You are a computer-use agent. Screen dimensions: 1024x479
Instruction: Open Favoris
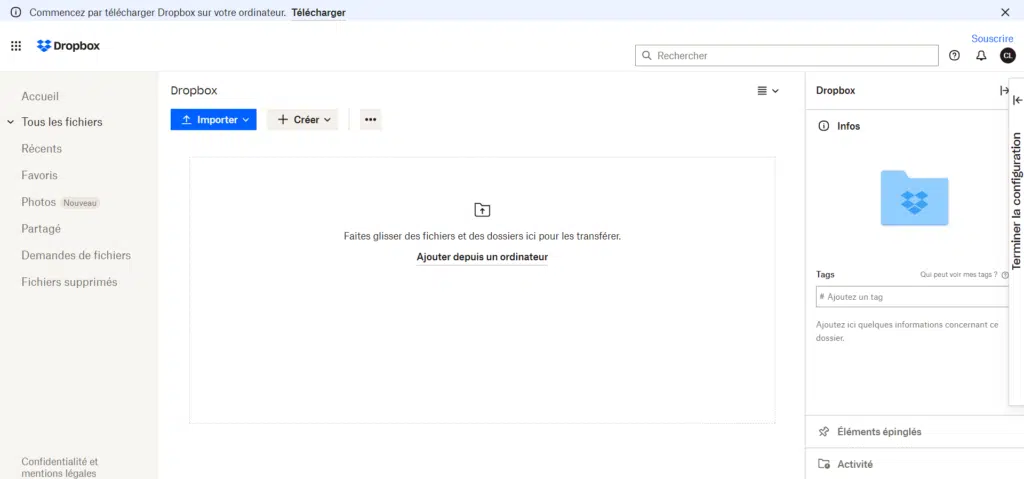pos(39,176)
